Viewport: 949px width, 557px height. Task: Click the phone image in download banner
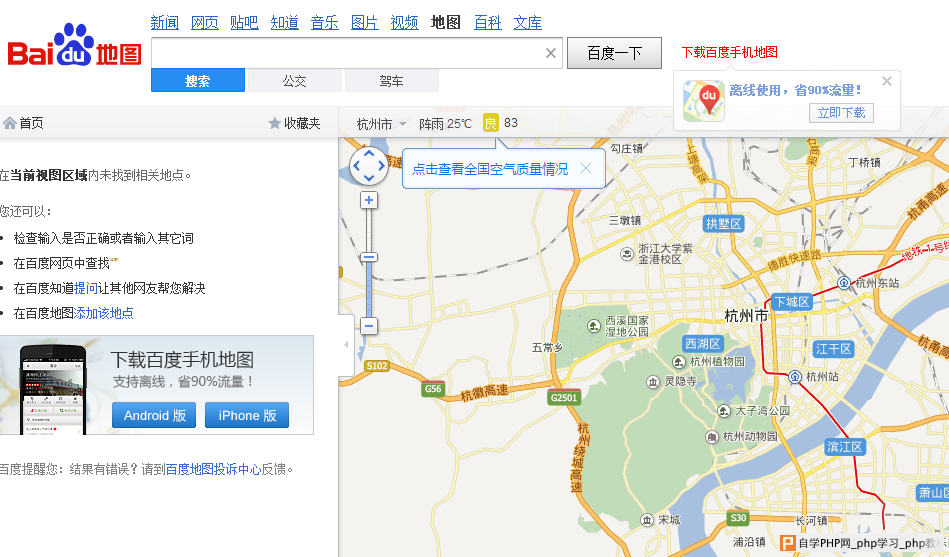(x=53, y=389)
